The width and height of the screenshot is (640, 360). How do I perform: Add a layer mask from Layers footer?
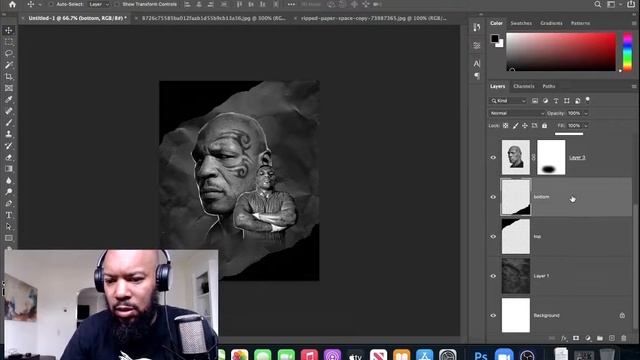576,338
